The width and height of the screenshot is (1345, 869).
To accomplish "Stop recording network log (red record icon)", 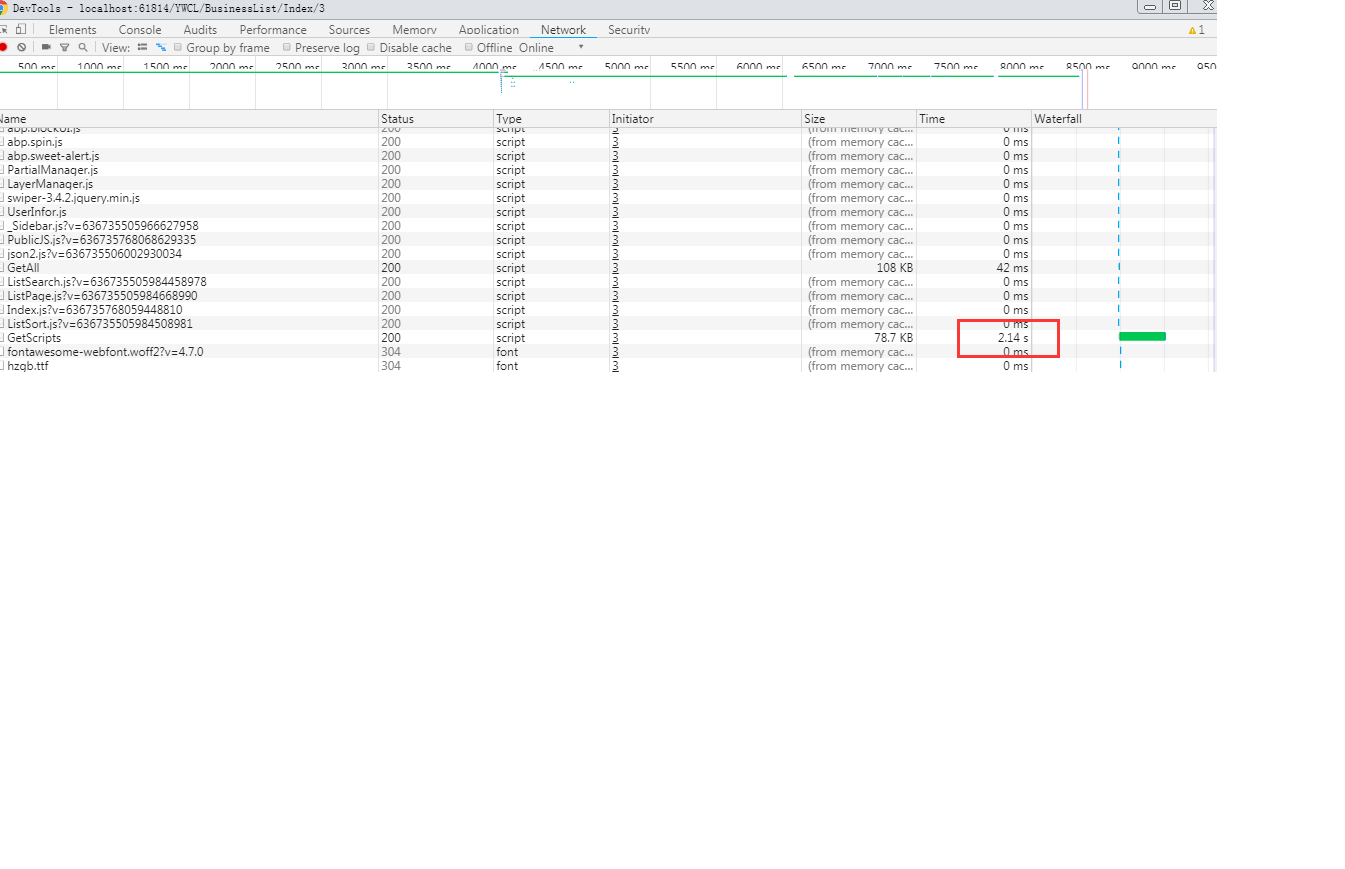I will (4, 47).
